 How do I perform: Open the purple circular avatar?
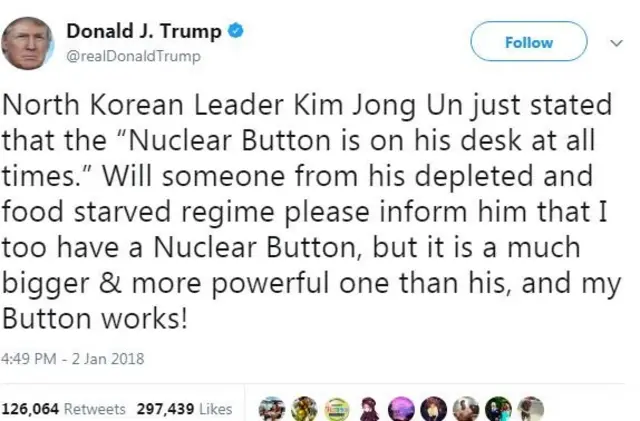(x=401, y=409)
